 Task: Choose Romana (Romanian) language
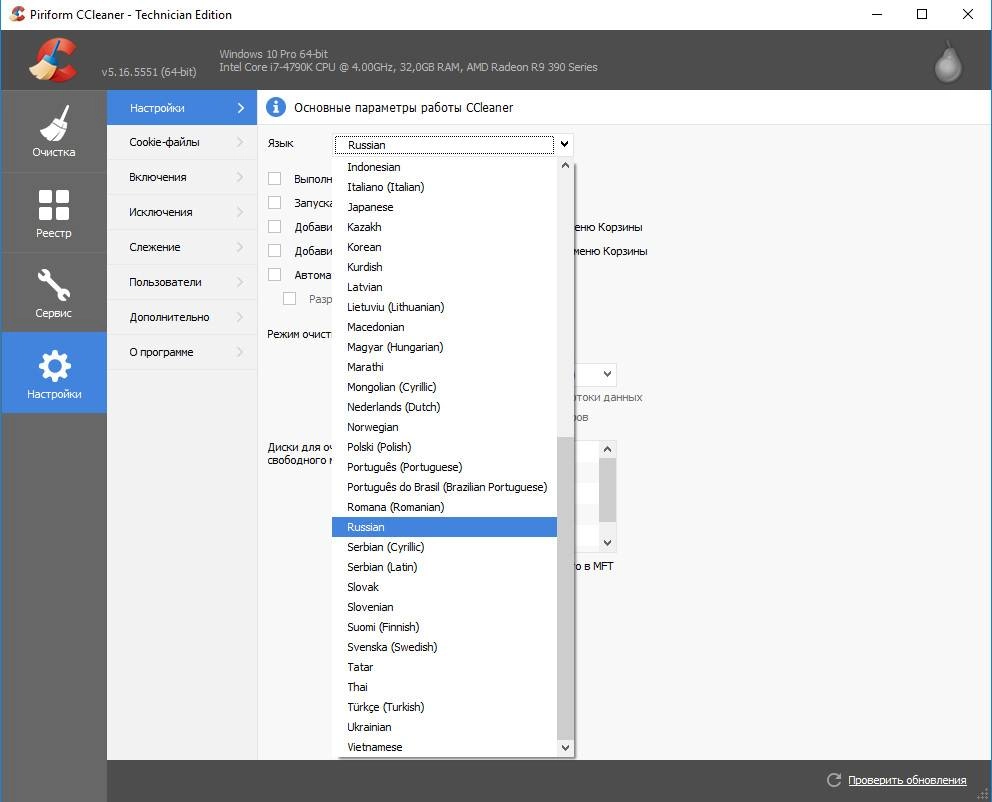point(444,507)
